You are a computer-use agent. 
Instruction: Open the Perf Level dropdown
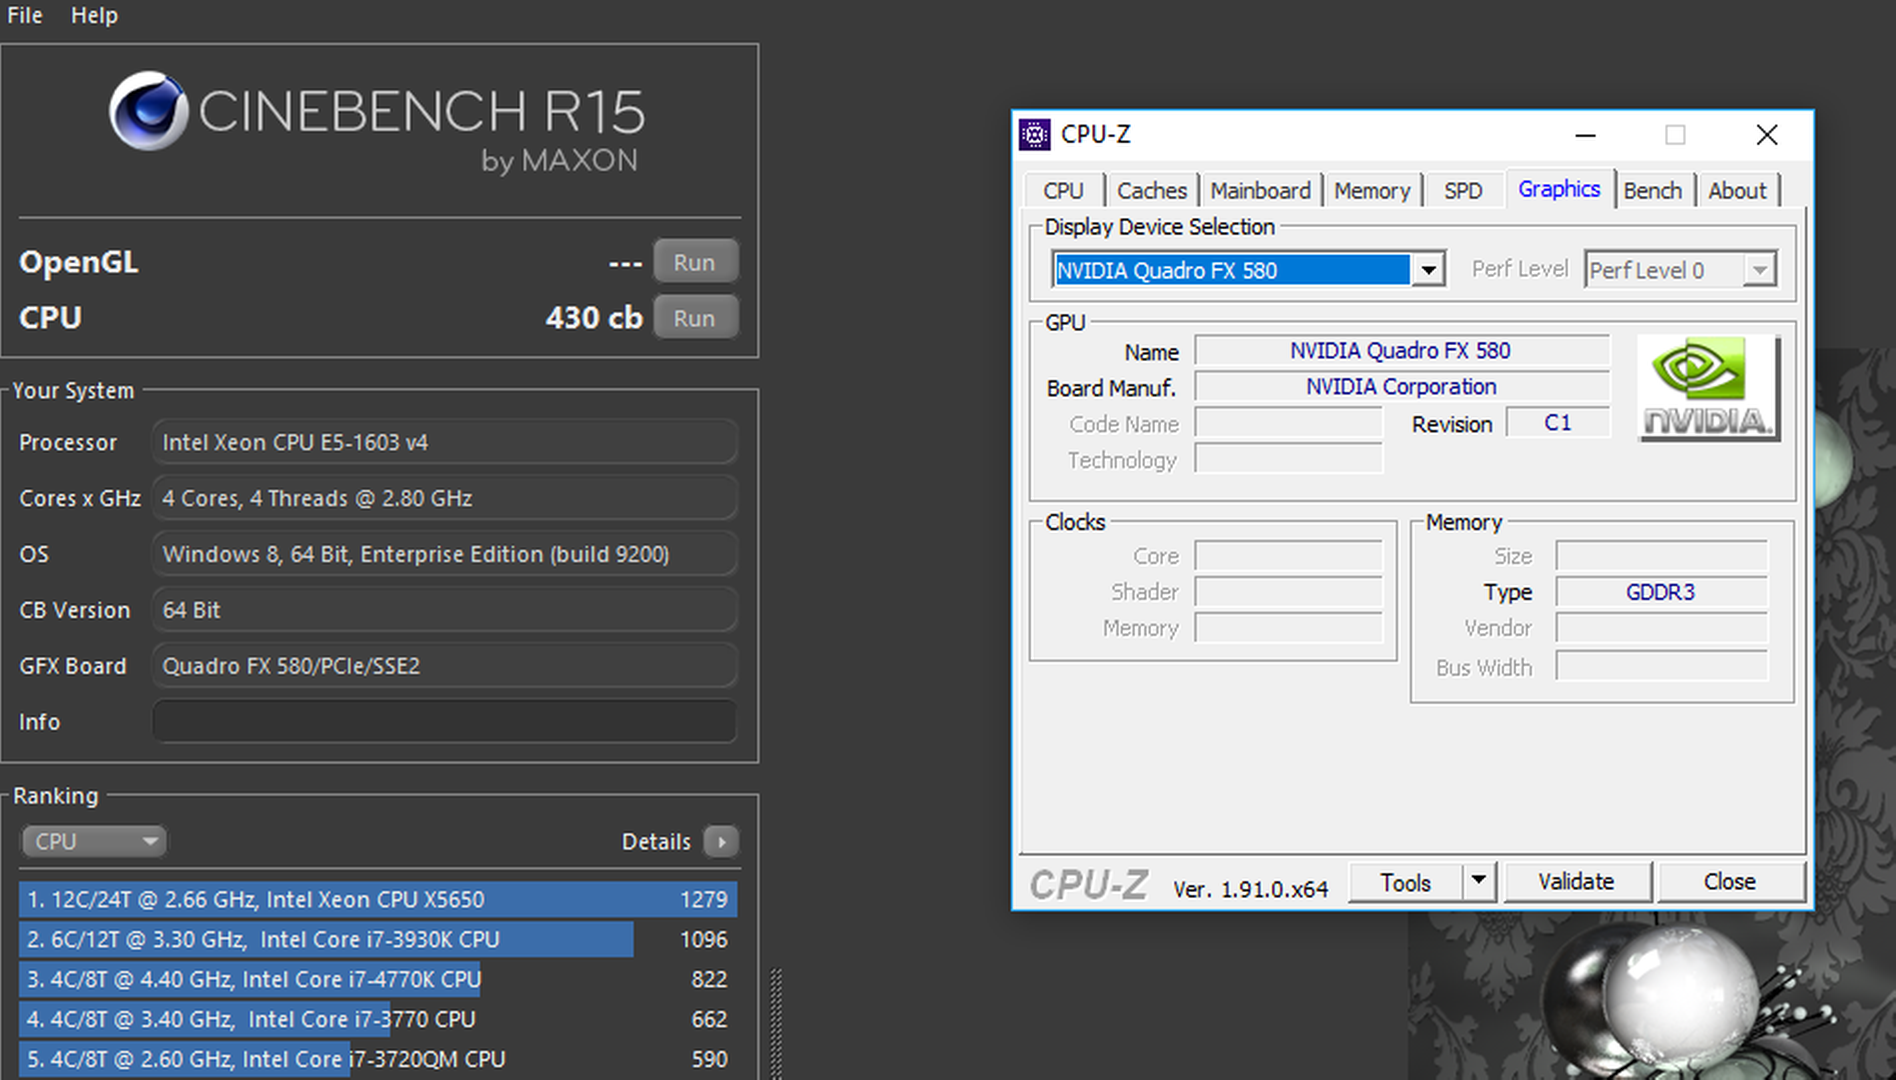pyautogui.click(x=1760, y=270)
